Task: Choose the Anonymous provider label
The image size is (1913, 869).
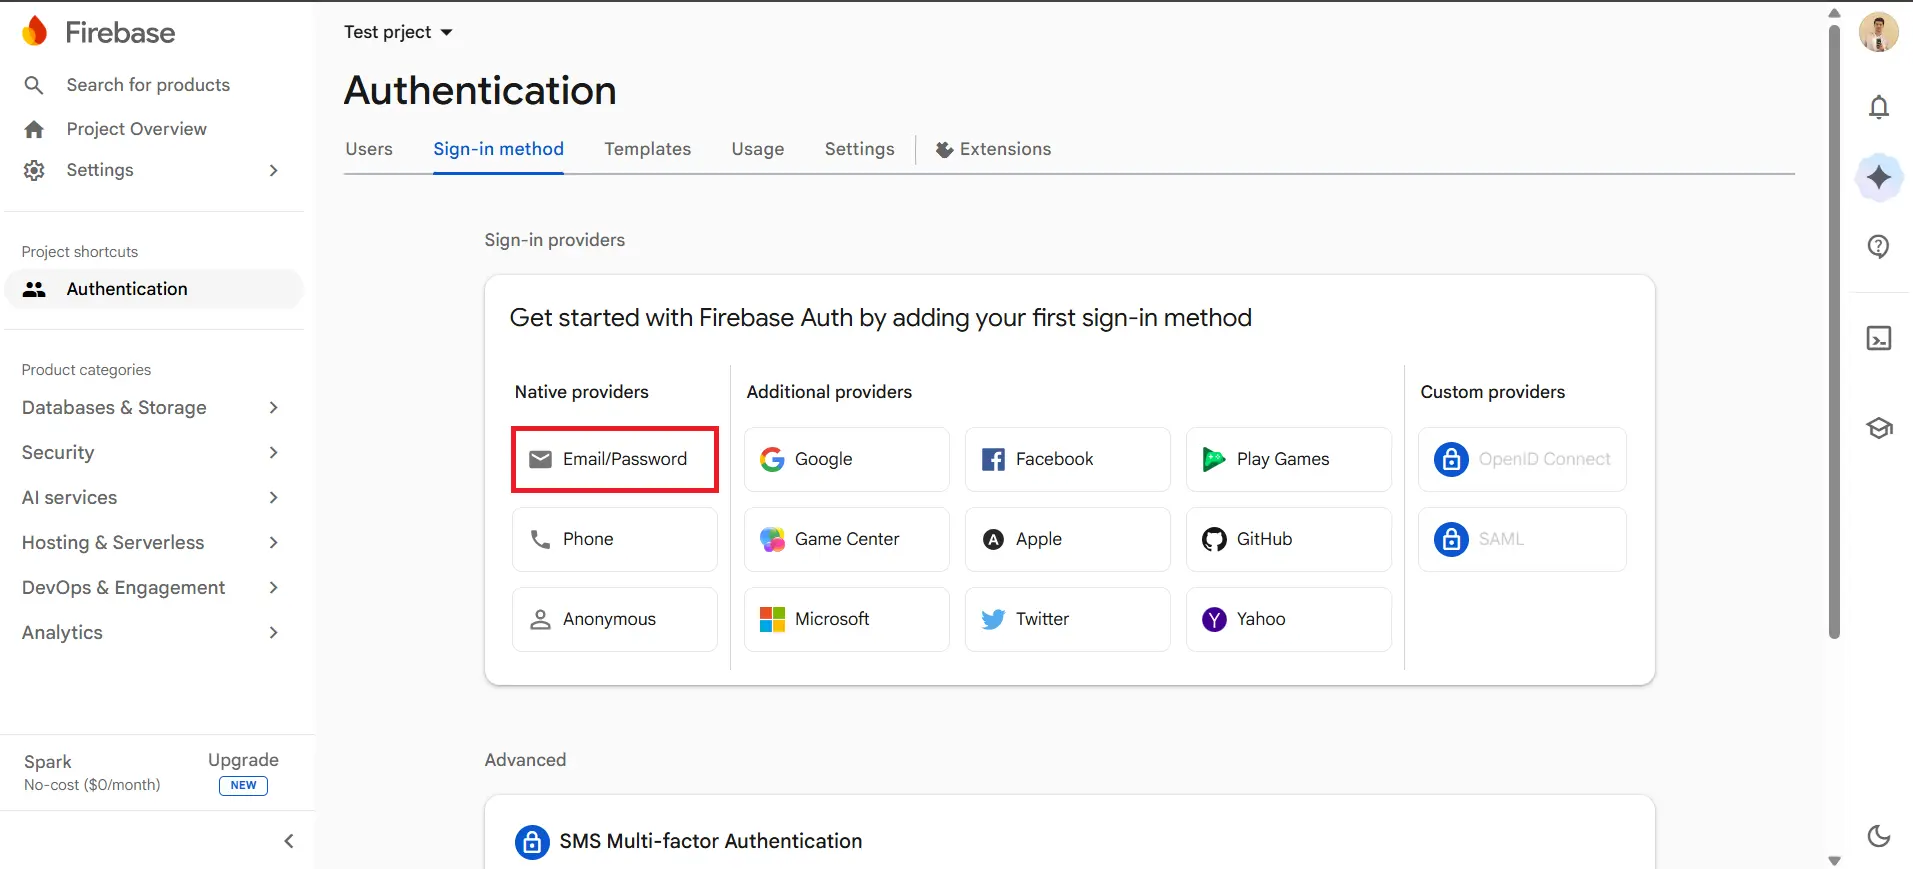Action: (609, 619)
